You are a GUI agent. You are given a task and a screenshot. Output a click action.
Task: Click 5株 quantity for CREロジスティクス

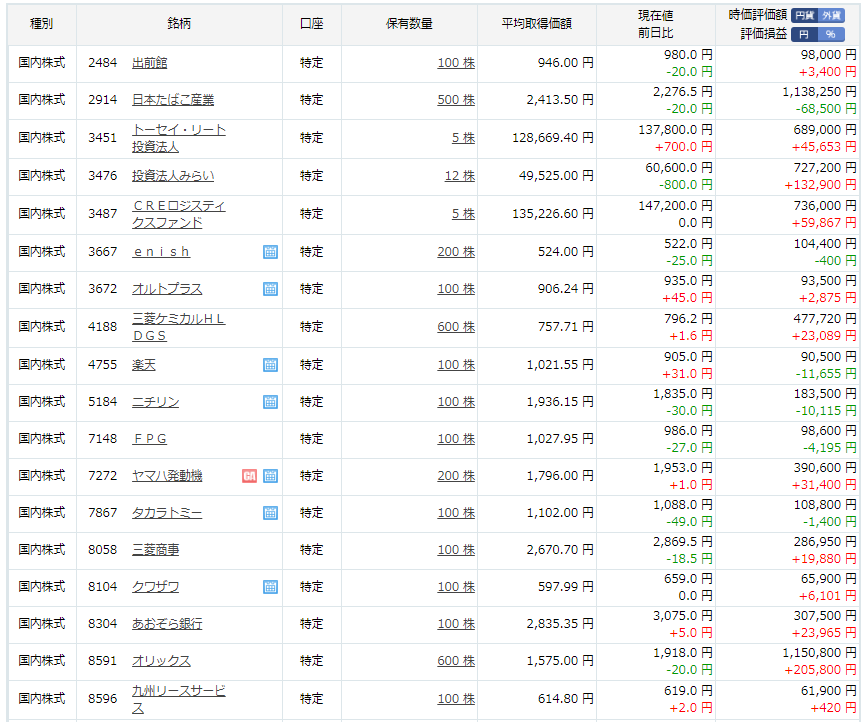463,214
